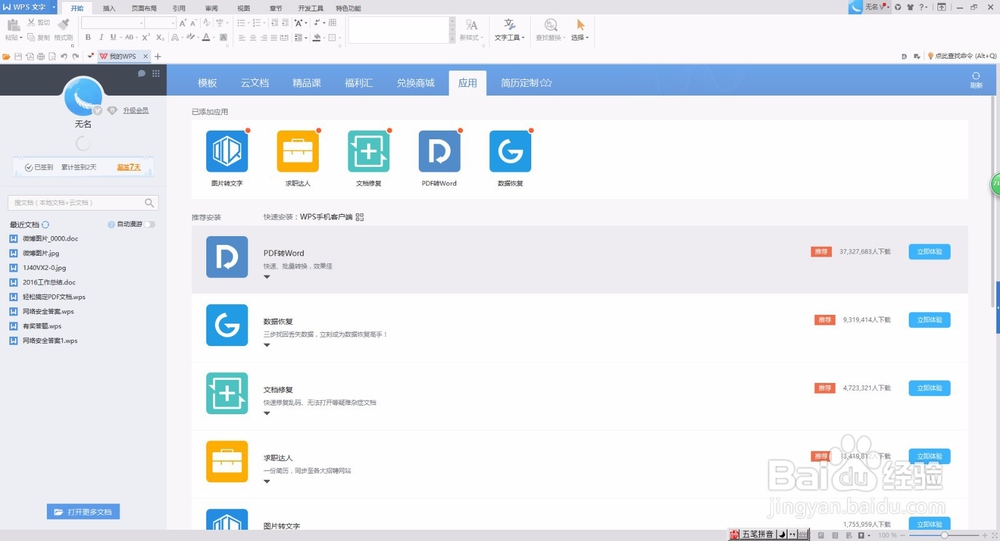Screen dimensions: 1000x541
Task: Click the 五笔拼音 input method indicator
Action: 757,534
